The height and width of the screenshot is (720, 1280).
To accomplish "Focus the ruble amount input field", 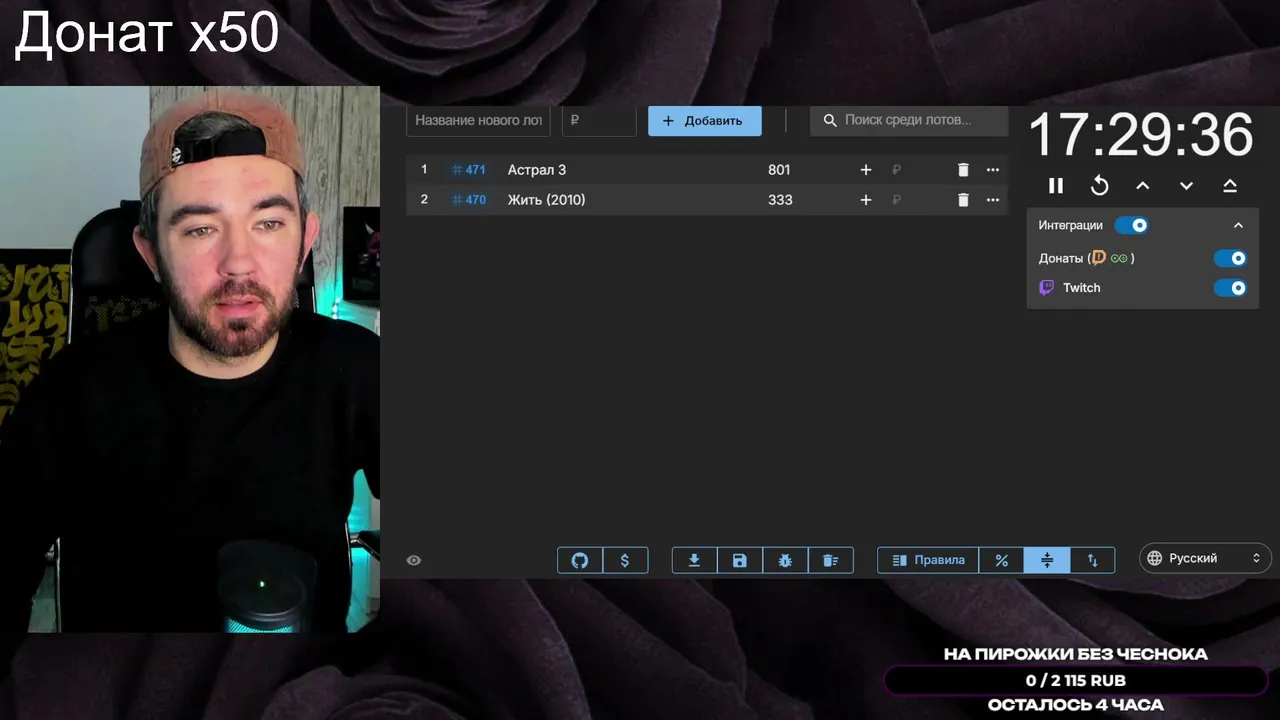I will [x=599, y=120].
